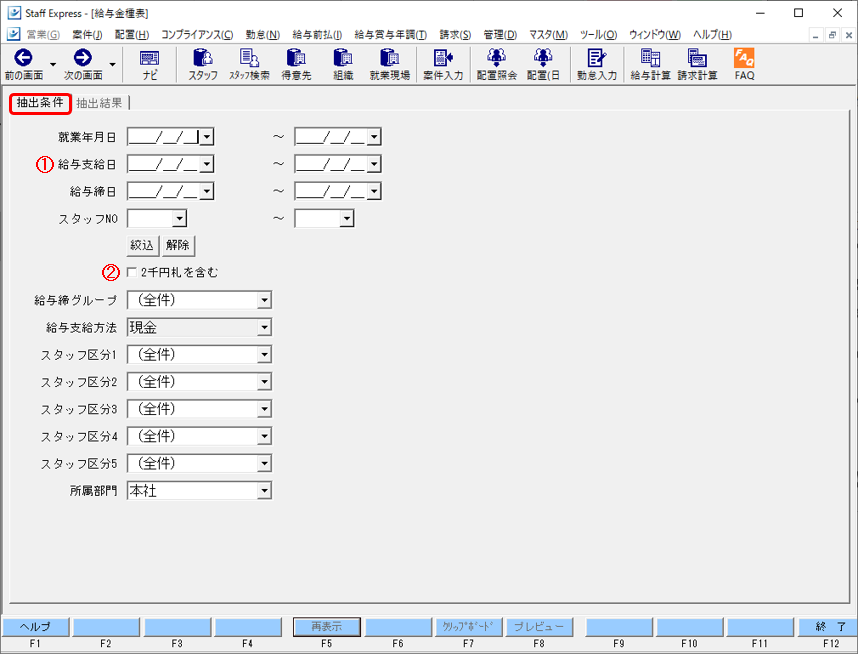Click the document icon beside 営業 menu
This screenshot has width=858, height=654.
tap(14, 34)
